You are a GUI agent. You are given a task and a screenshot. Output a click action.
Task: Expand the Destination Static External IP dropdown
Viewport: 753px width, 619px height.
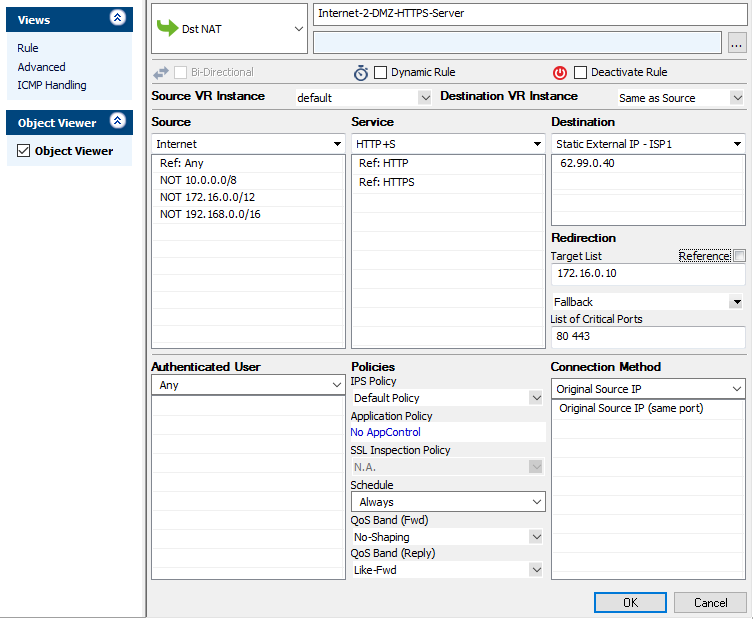pos(648,144)
